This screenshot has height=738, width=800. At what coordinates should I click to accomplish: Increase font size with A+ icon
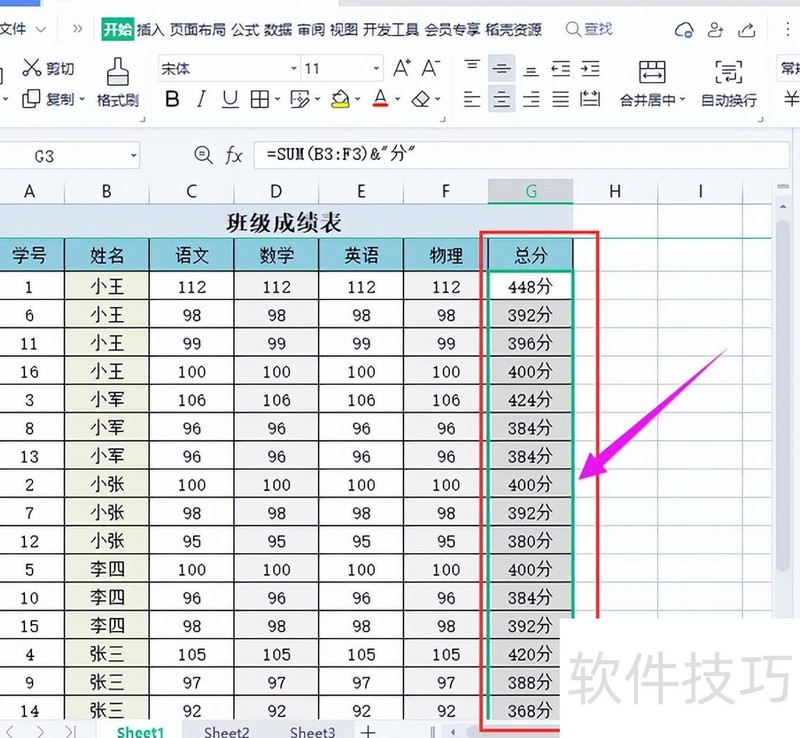402,68
